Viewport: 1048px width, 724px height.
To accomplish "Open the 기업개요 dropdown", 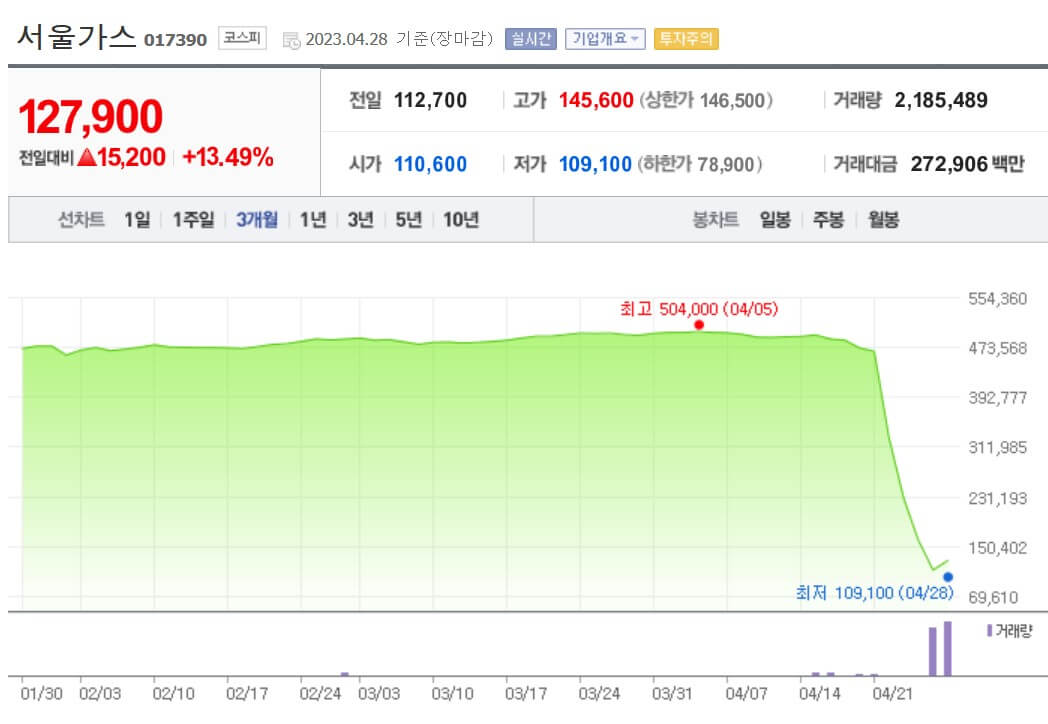I will (605, 39).
